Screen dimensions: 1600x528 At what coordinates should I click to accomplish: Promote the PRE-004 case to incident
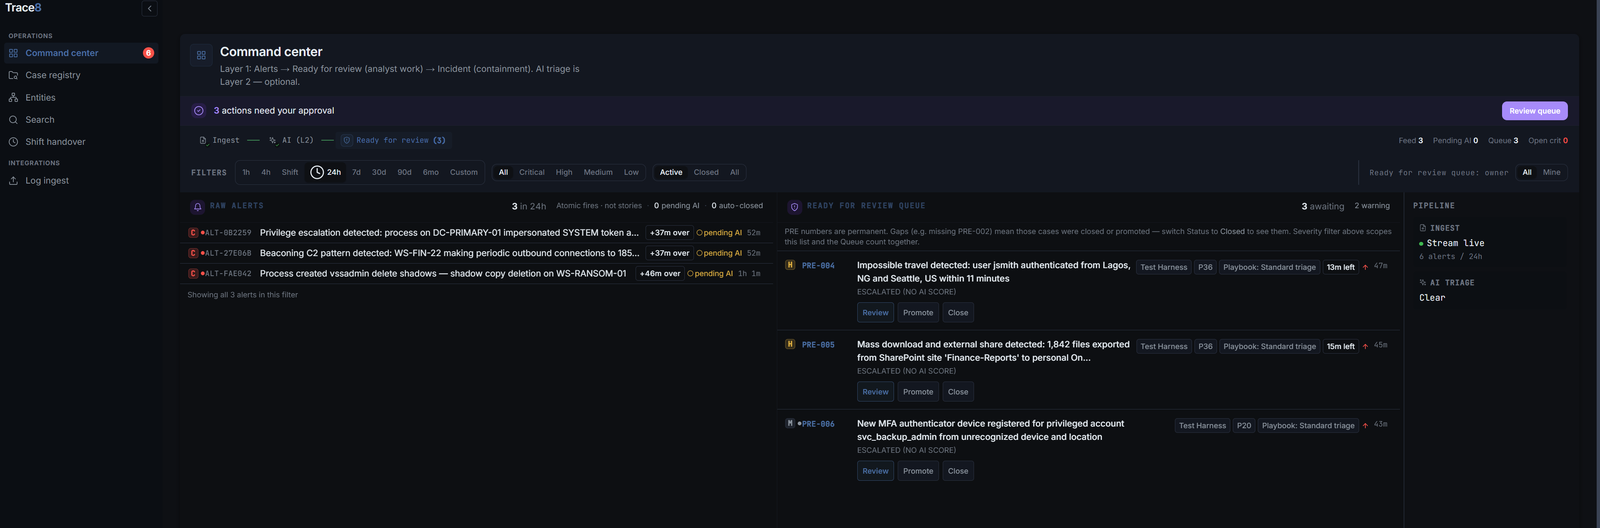point(918,313)
